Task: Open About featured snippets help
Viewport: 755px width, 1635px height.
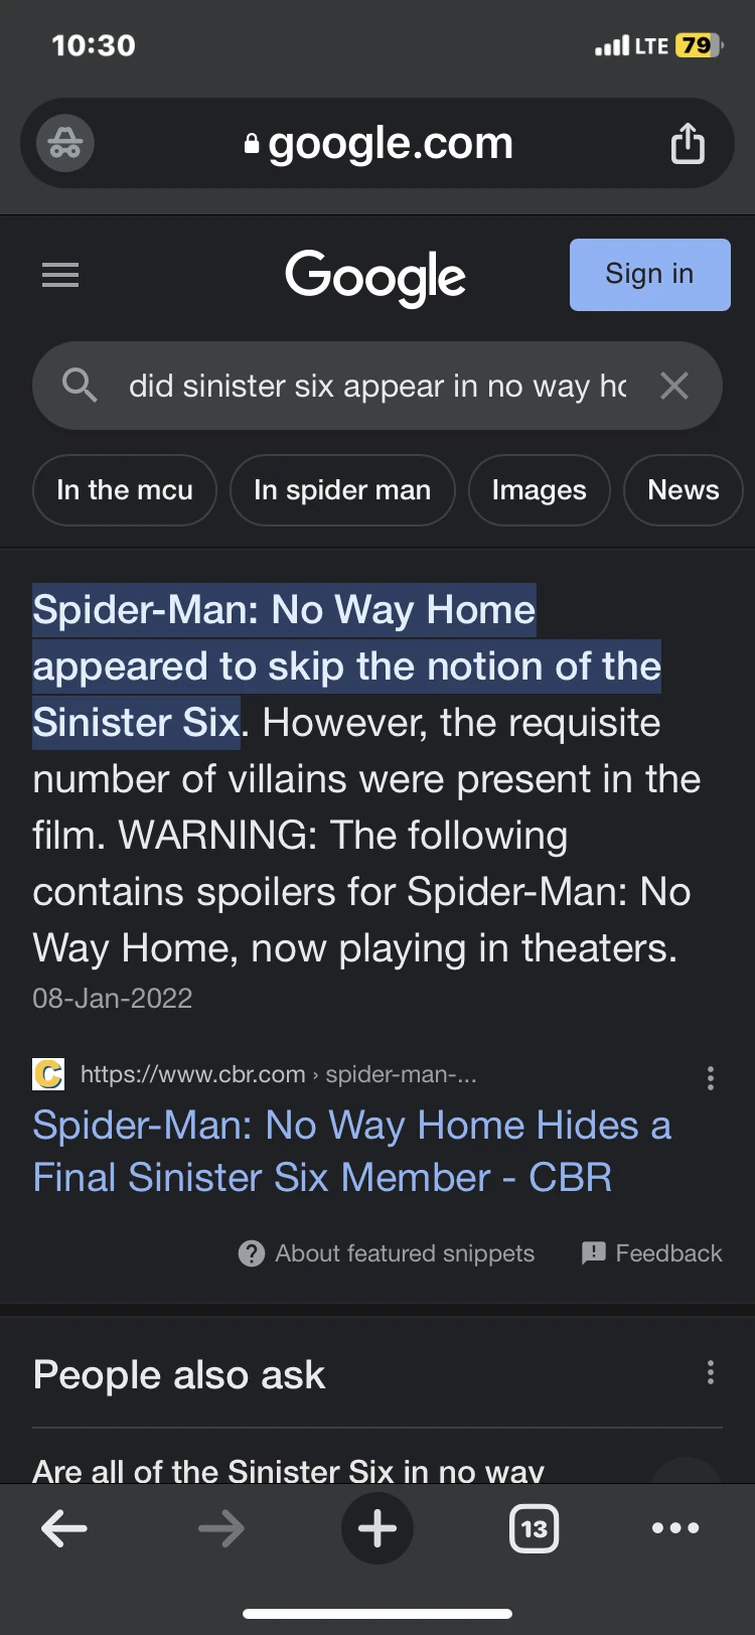Action: click(387, 1253)
